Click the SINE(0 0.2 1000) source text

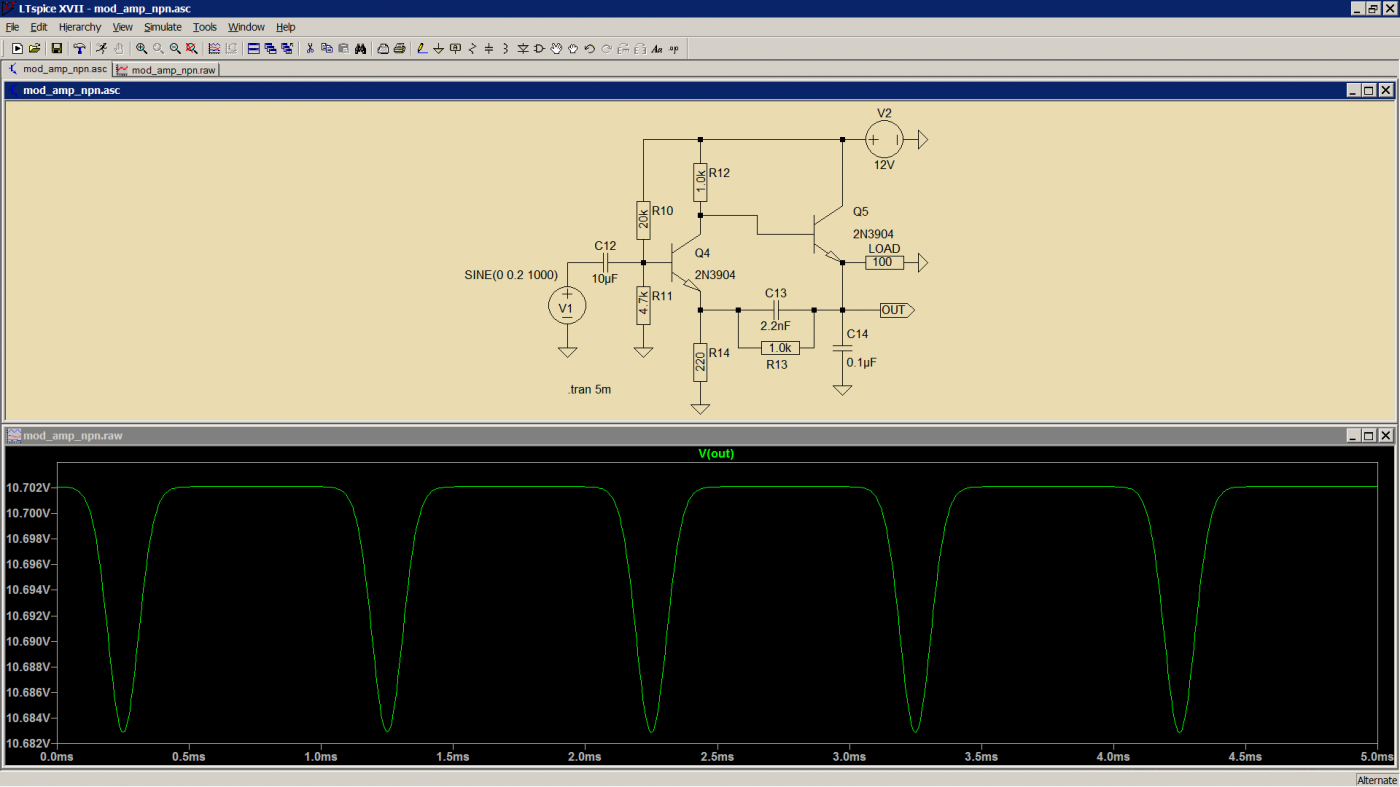click(x=511, y=276)
